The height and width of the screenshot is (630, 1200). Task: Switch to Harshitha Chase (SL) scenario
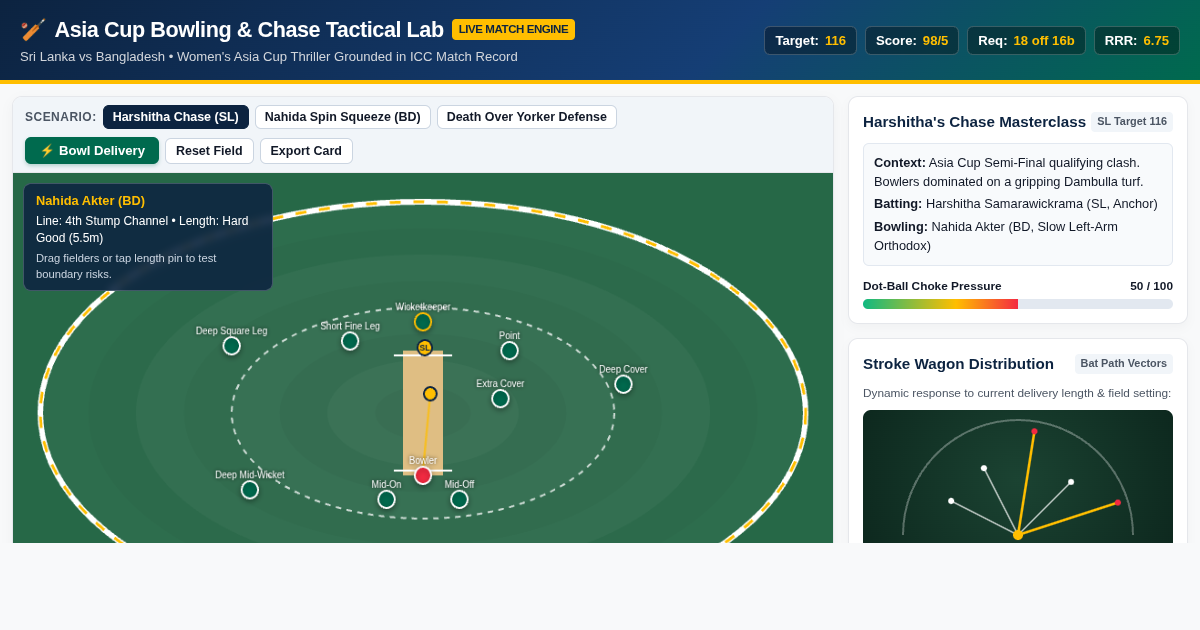point(176,117)
